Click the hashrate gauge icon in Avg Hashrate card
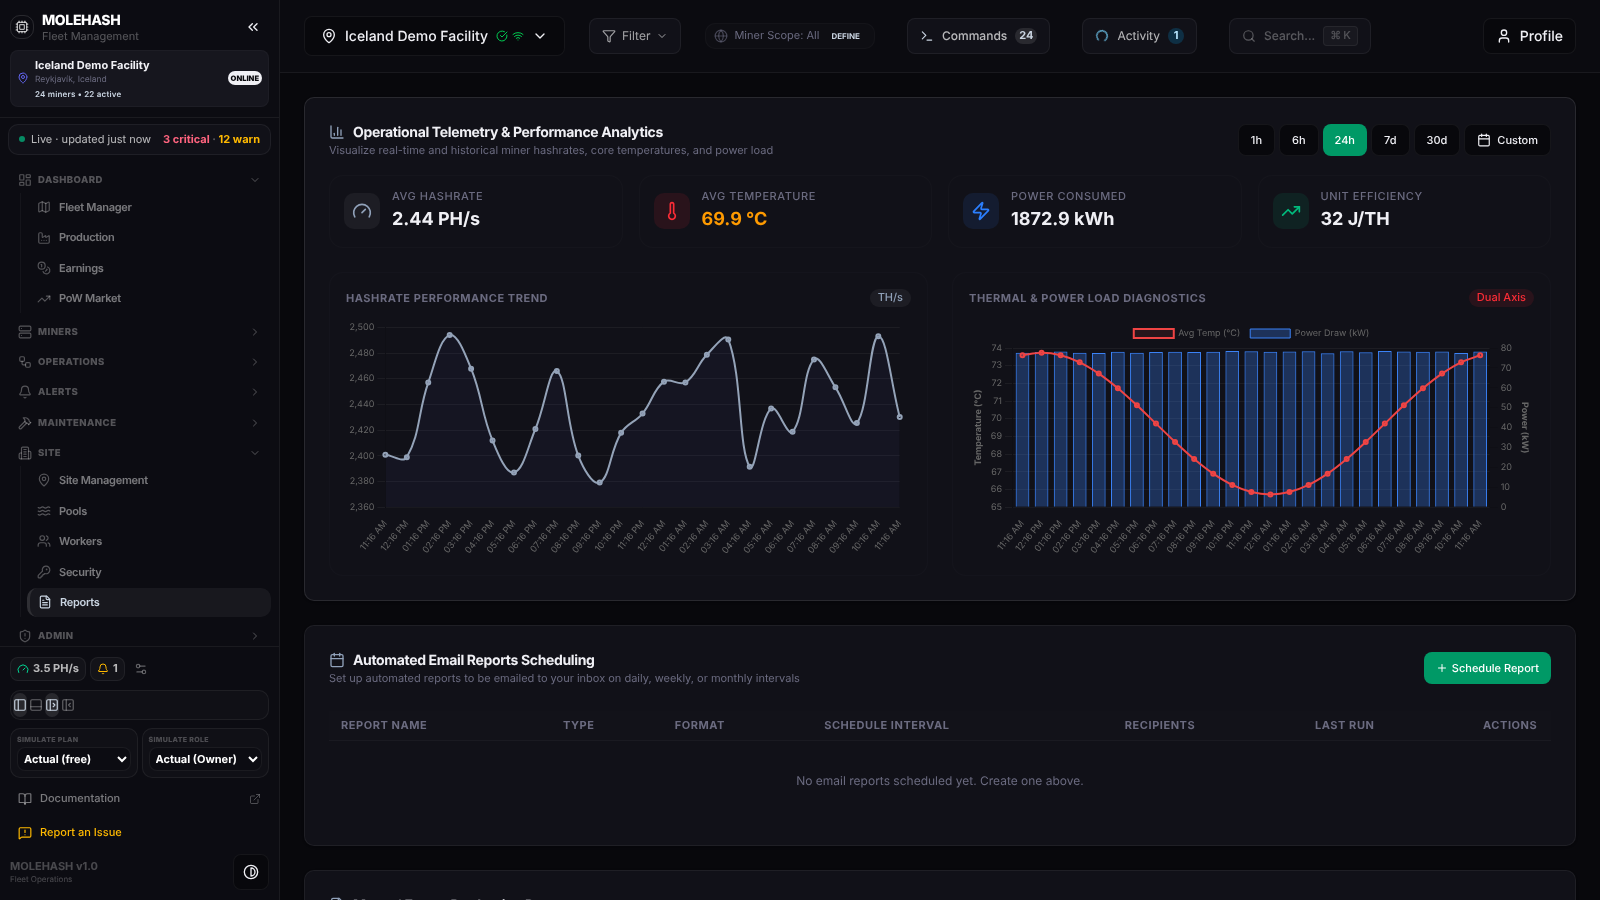 (362, 211)
